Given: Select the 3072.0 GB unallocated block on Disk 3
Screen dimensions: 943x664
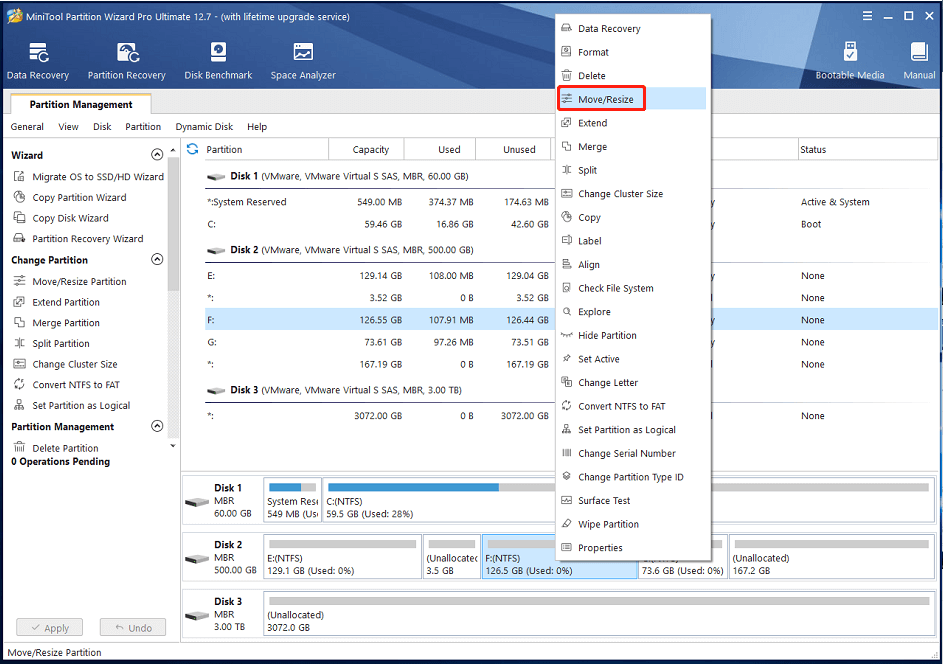Looking at the screenshot, I should pos(598,613).
